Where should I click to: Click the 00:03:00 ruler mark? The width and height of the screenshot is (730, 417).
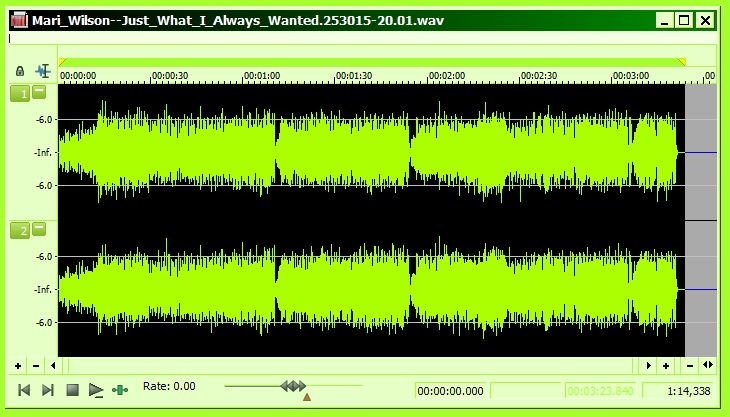pos(631,75)
